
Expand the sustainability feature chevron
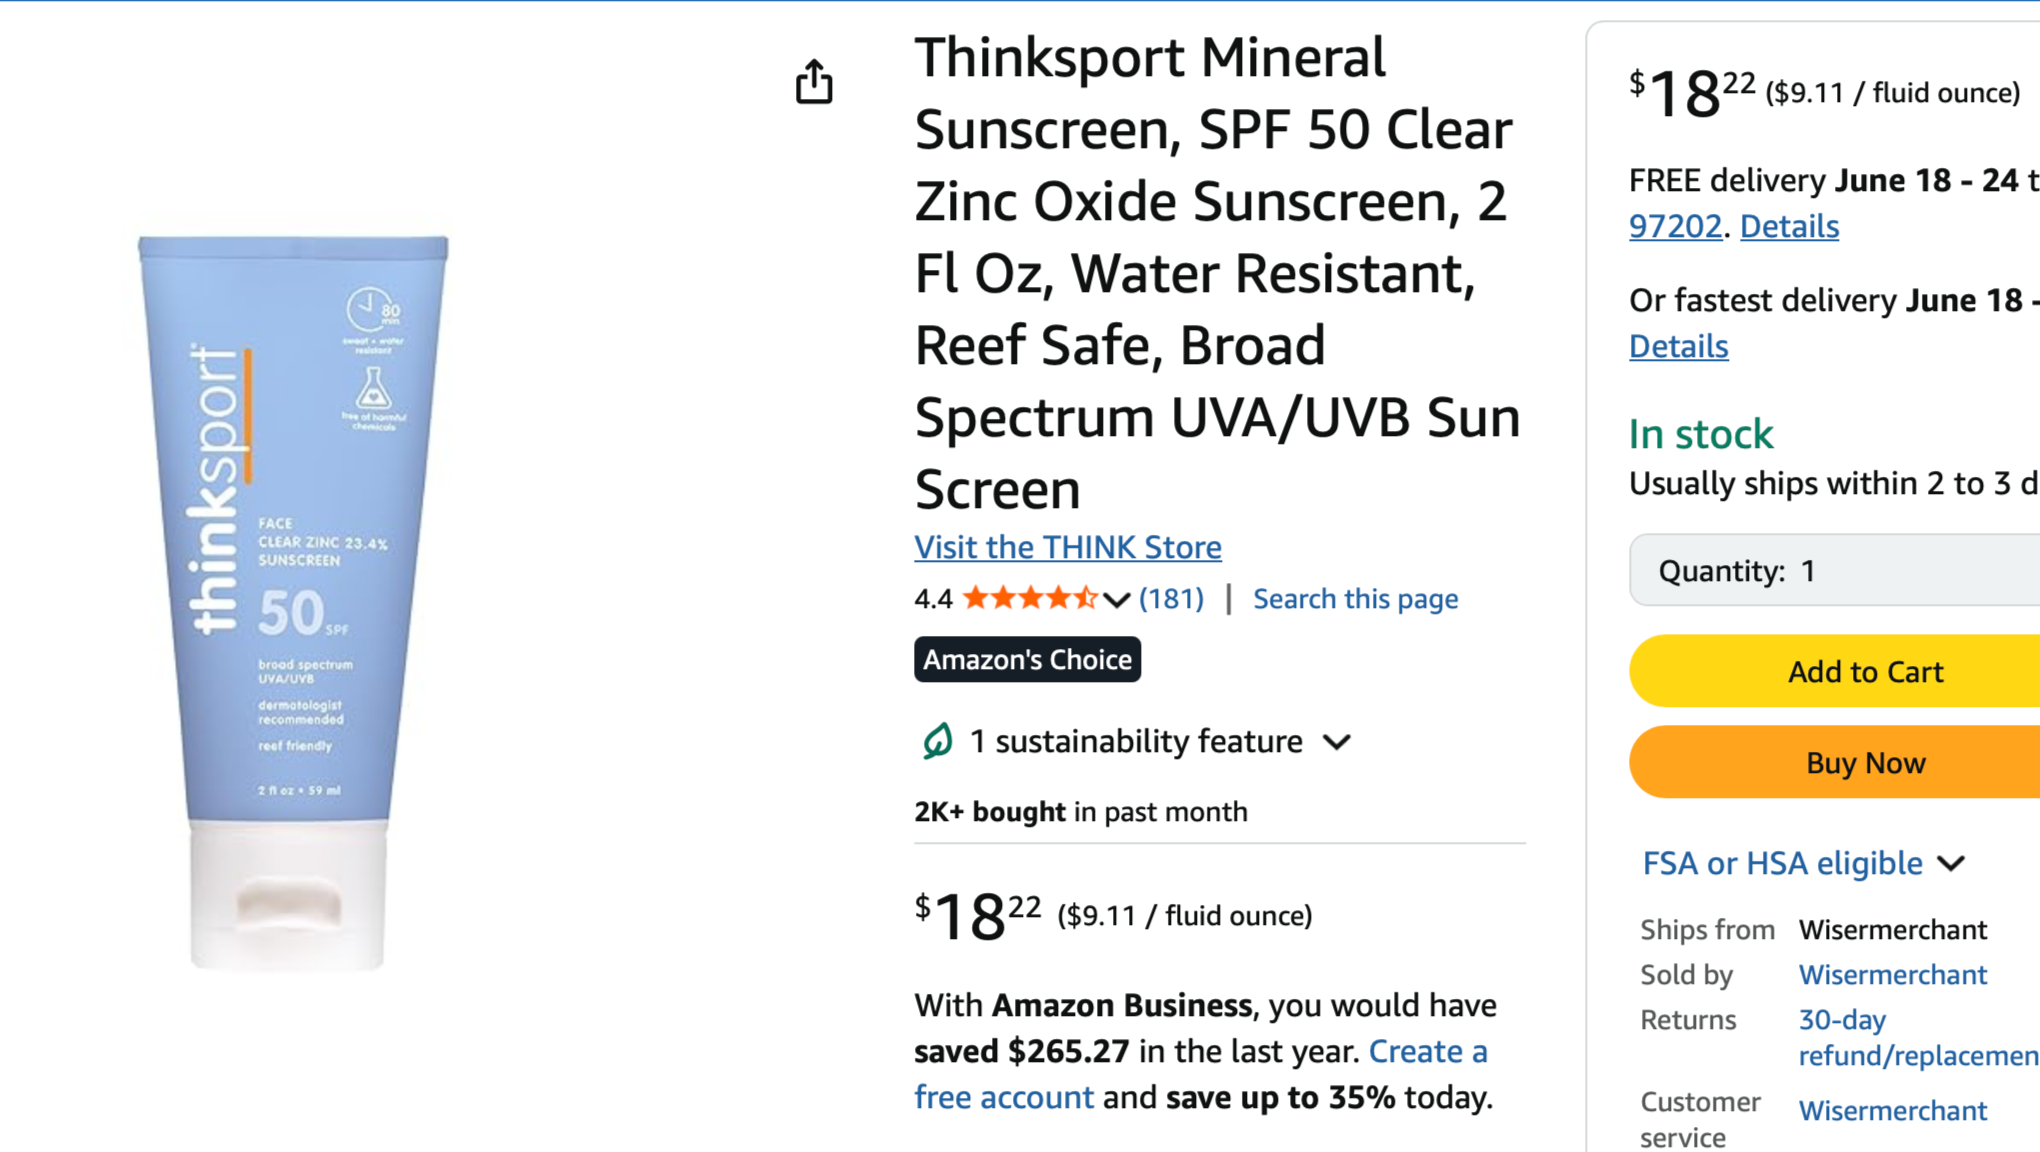click(x=1337, y=742)
